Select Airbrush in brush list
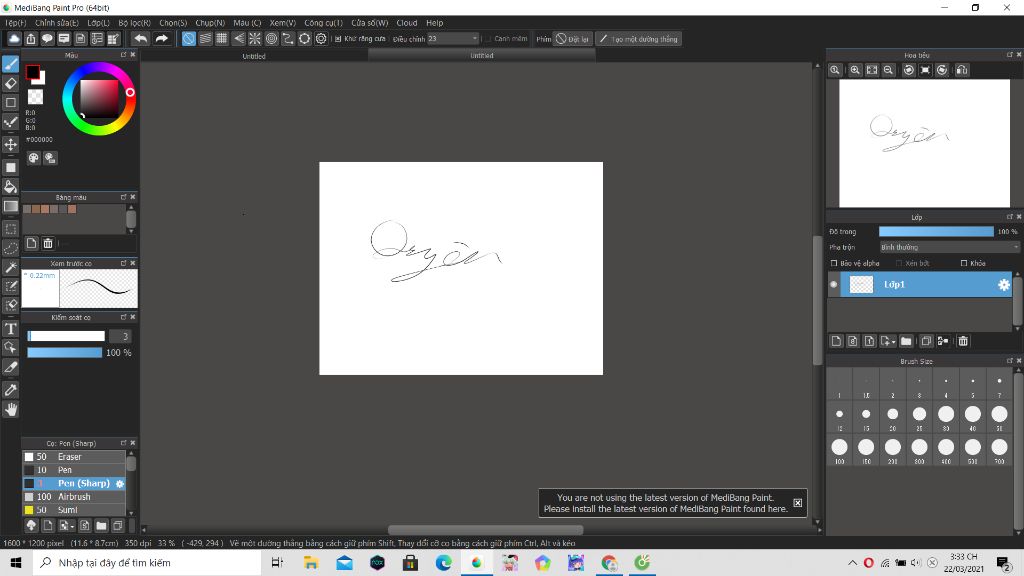Viewport: 1024px width, 576px height. click(74, 497)
